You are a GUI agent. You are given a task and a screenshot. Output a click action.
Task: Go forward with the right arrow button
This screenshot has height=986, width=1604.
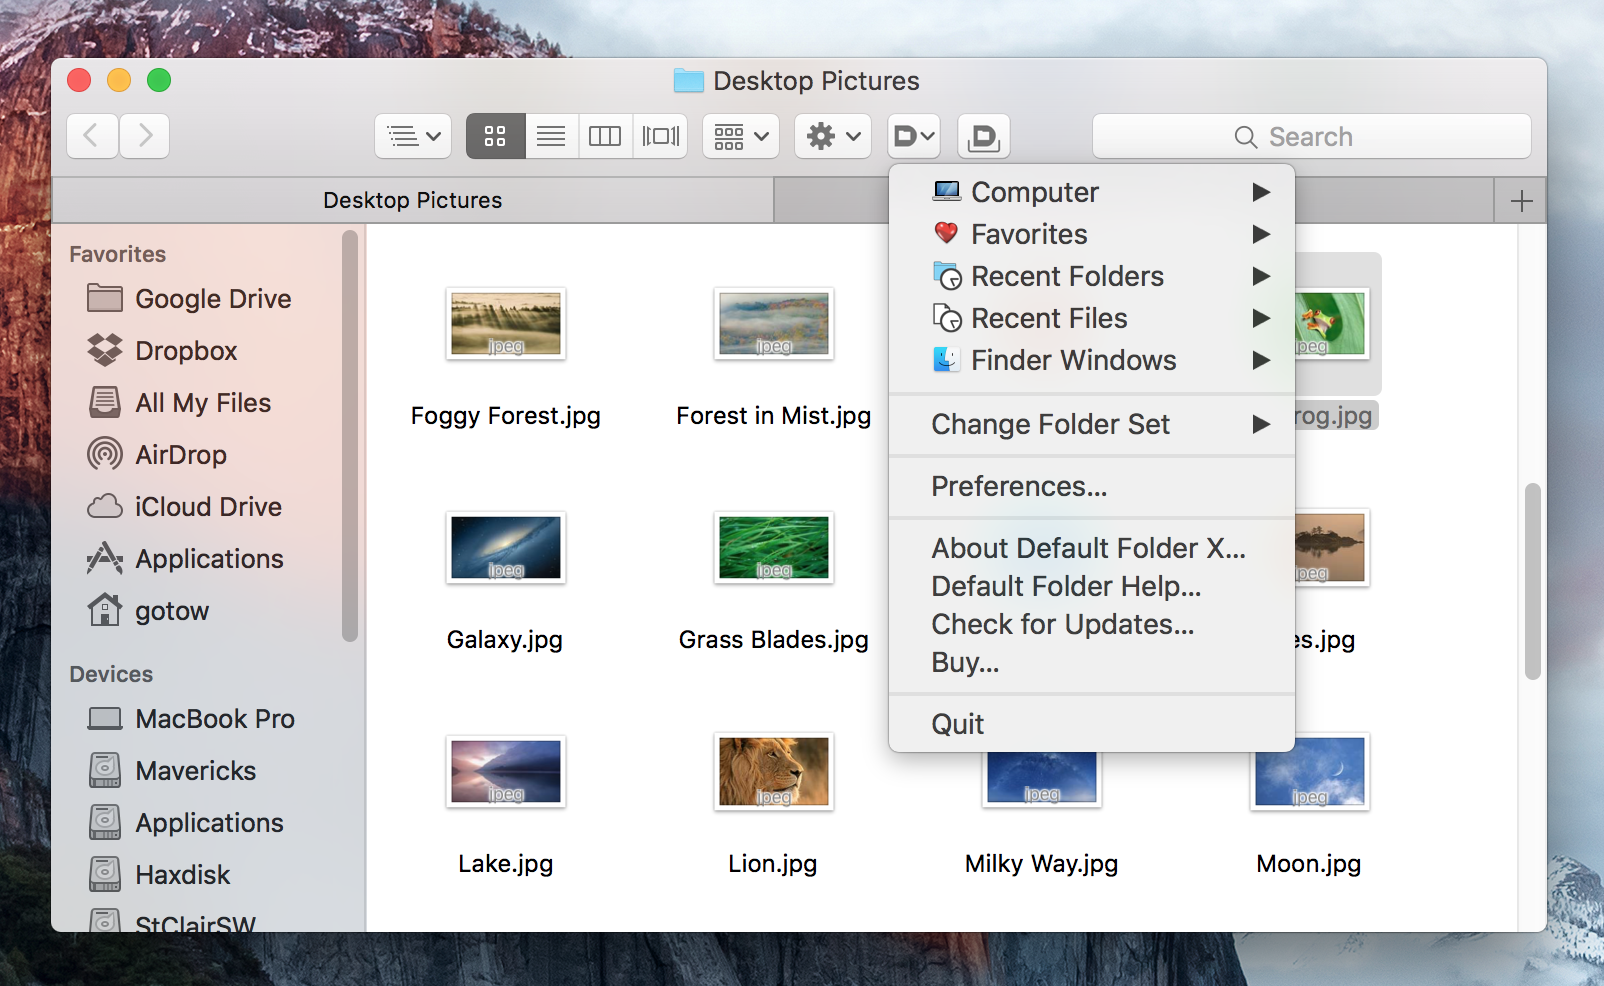[x=145, y=136]
